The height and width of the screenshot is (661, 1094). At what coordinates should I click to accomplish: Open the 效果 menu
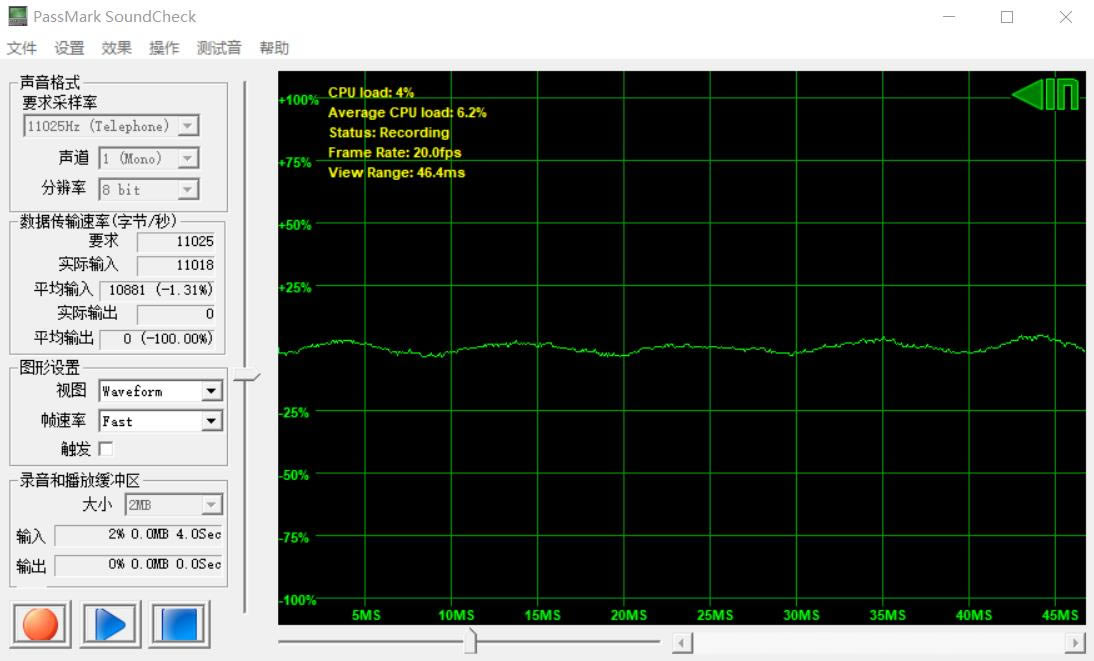click(x=117, y=48)
